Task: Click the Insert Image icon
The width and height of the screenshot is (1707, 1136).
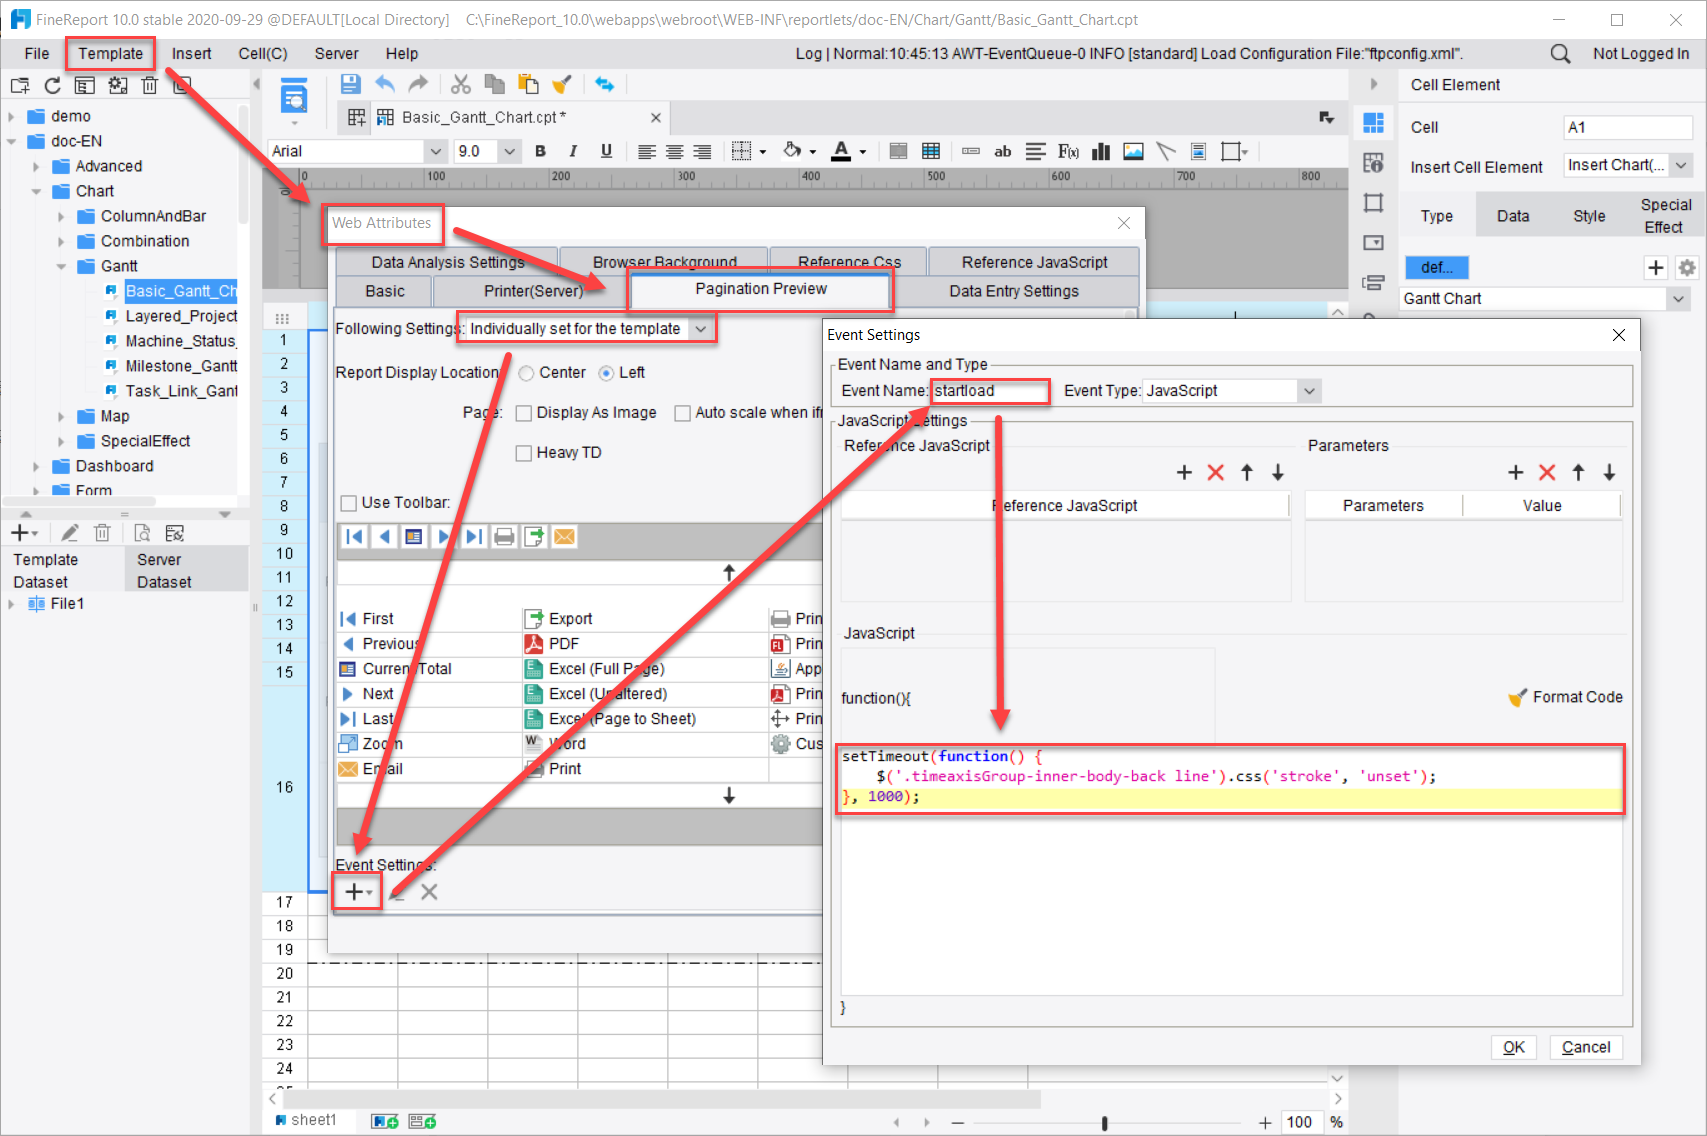Action: (1133, 151)
